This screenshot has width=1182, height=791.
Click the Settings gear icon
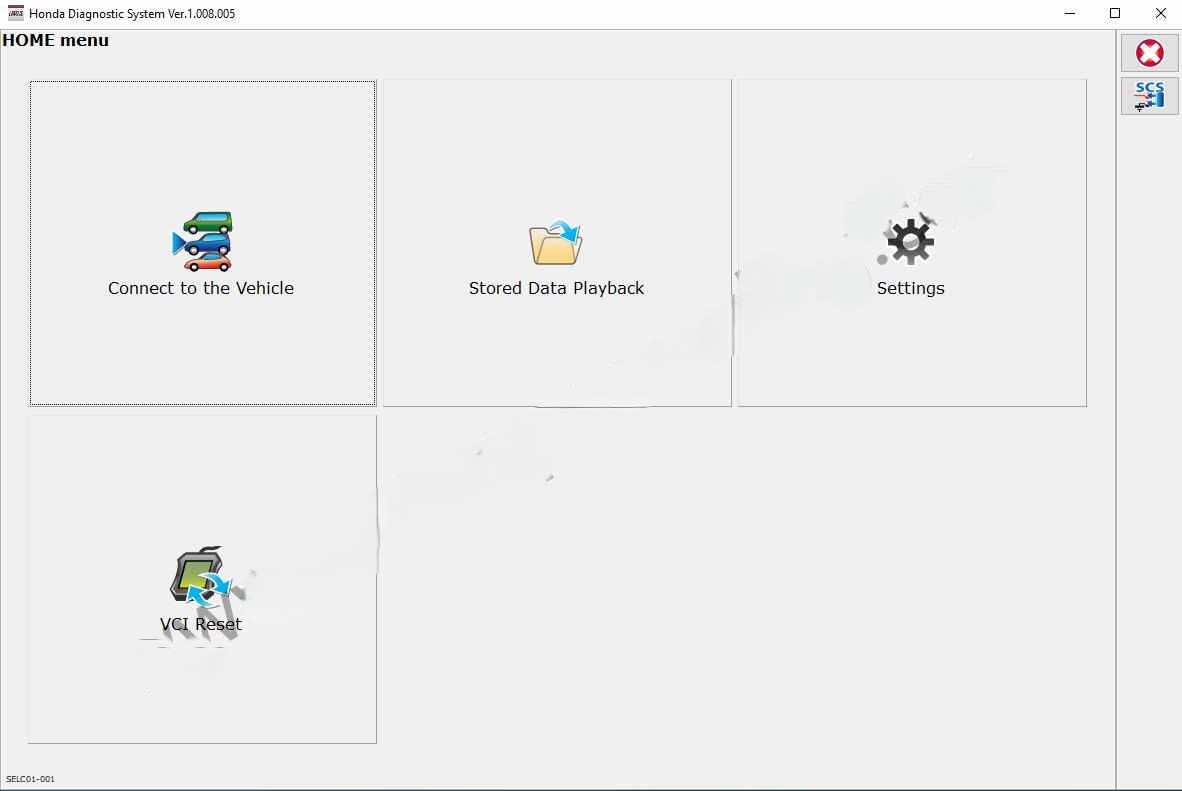pyautogui.click(x=909, y=242)
